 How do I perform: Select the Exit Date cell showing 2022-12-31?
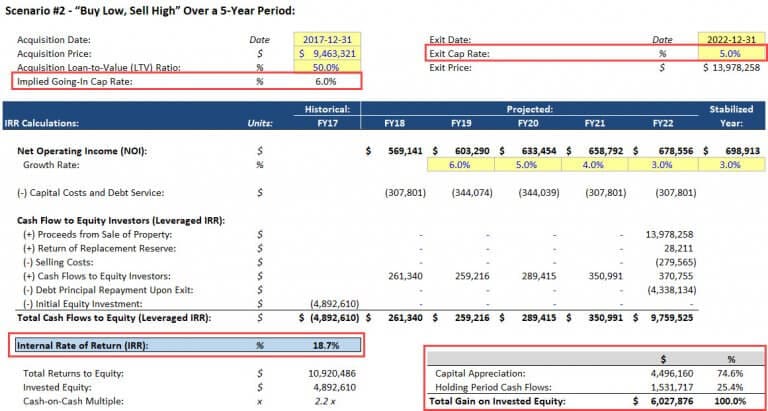(x=730, y=38)
